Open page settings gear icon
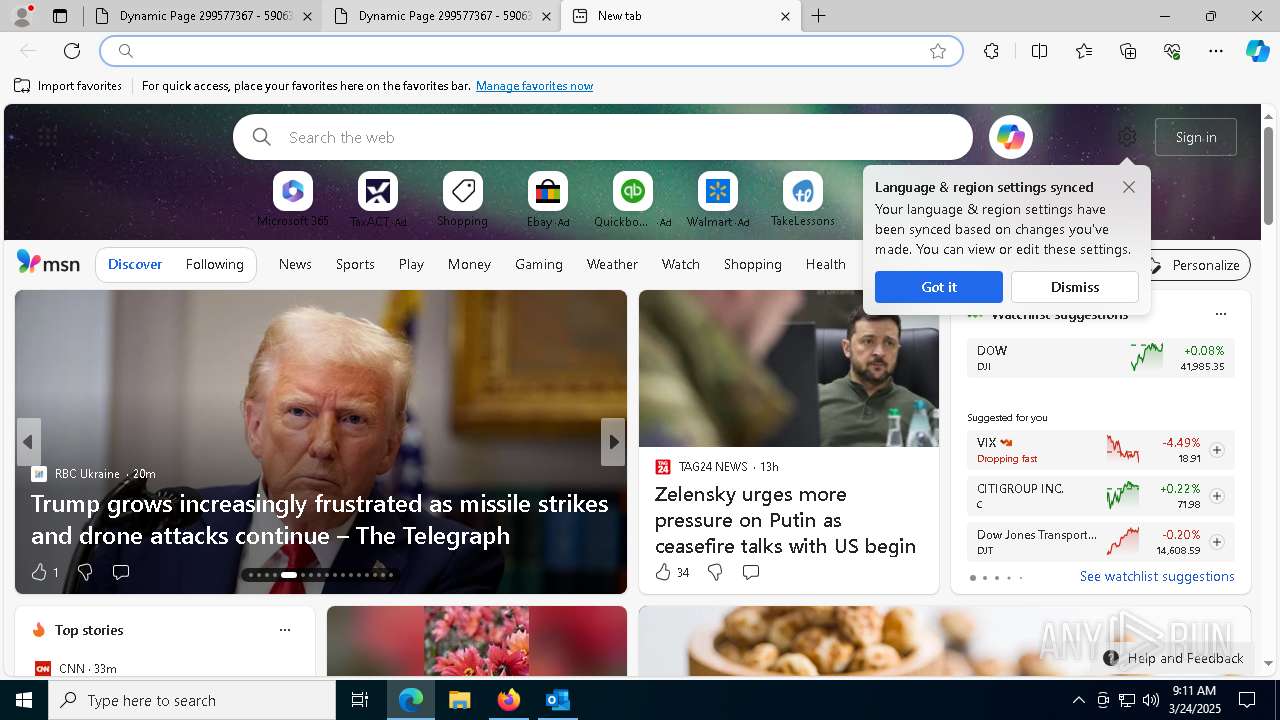 1127,137
